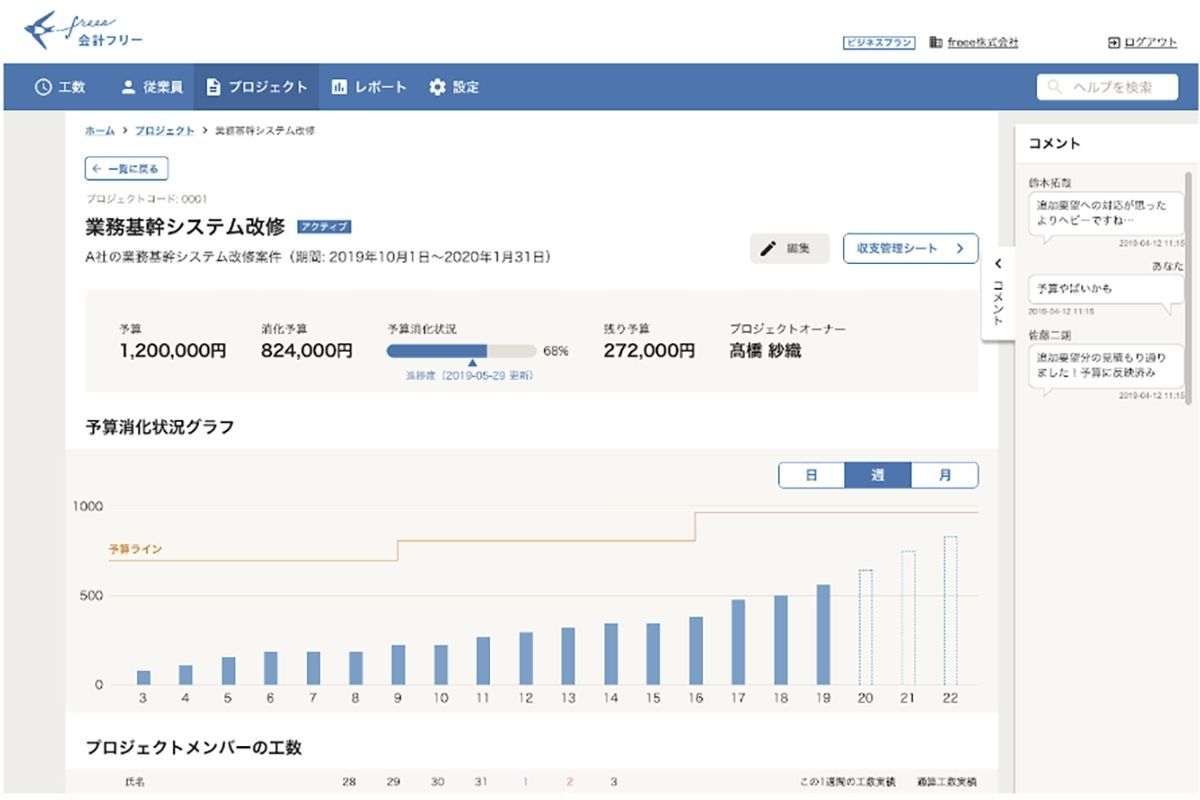Click the freee swallow logo icon
The width and height of the screenshot is (1200, 800).
click(42, 31)
